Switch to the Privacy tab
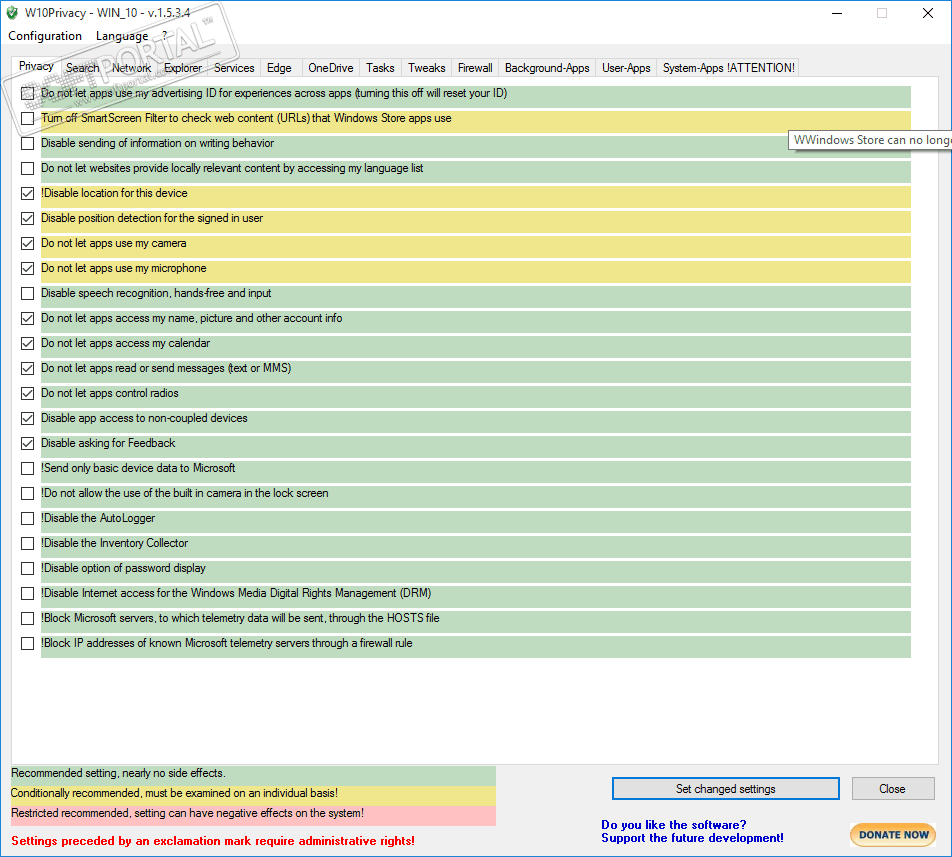Screen dimensions: 952x857 coord(36,66)
